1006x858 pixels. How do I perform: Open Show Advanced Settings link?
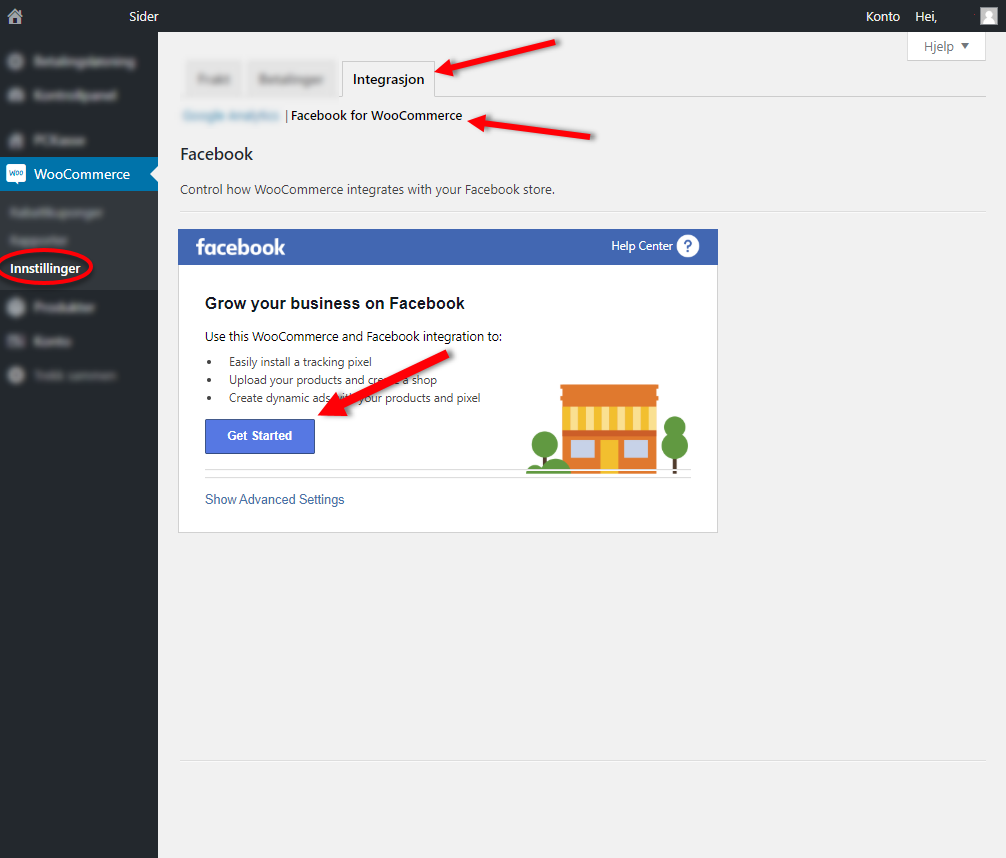point(275,499)
